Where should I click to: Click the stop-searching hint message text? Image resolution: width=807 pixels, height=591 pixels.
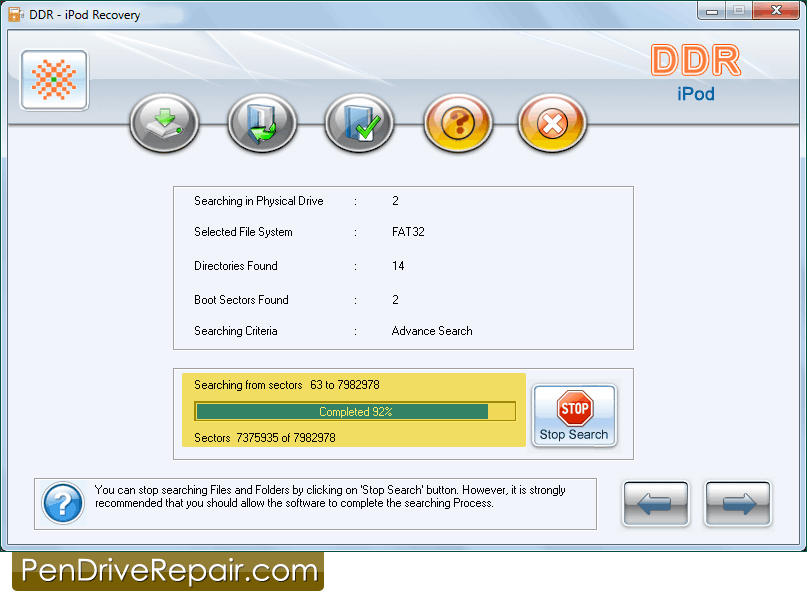coord(330,496)
